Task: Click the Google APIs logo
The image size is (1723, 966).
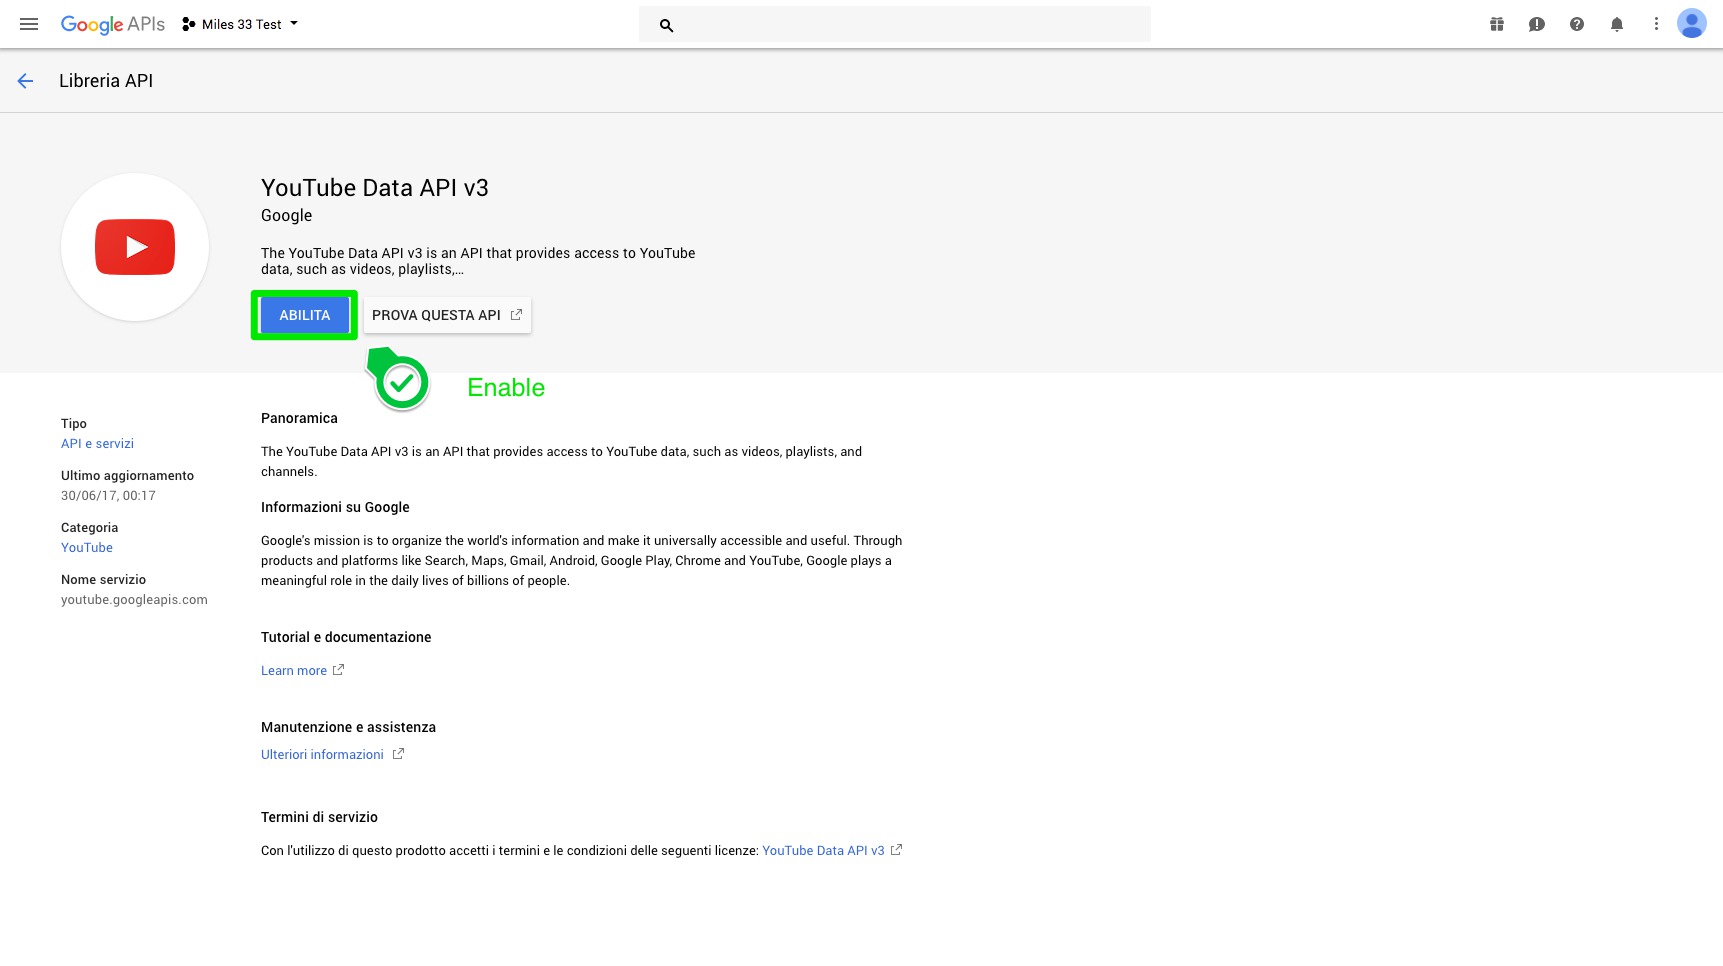Action: [x=112, y=24]
